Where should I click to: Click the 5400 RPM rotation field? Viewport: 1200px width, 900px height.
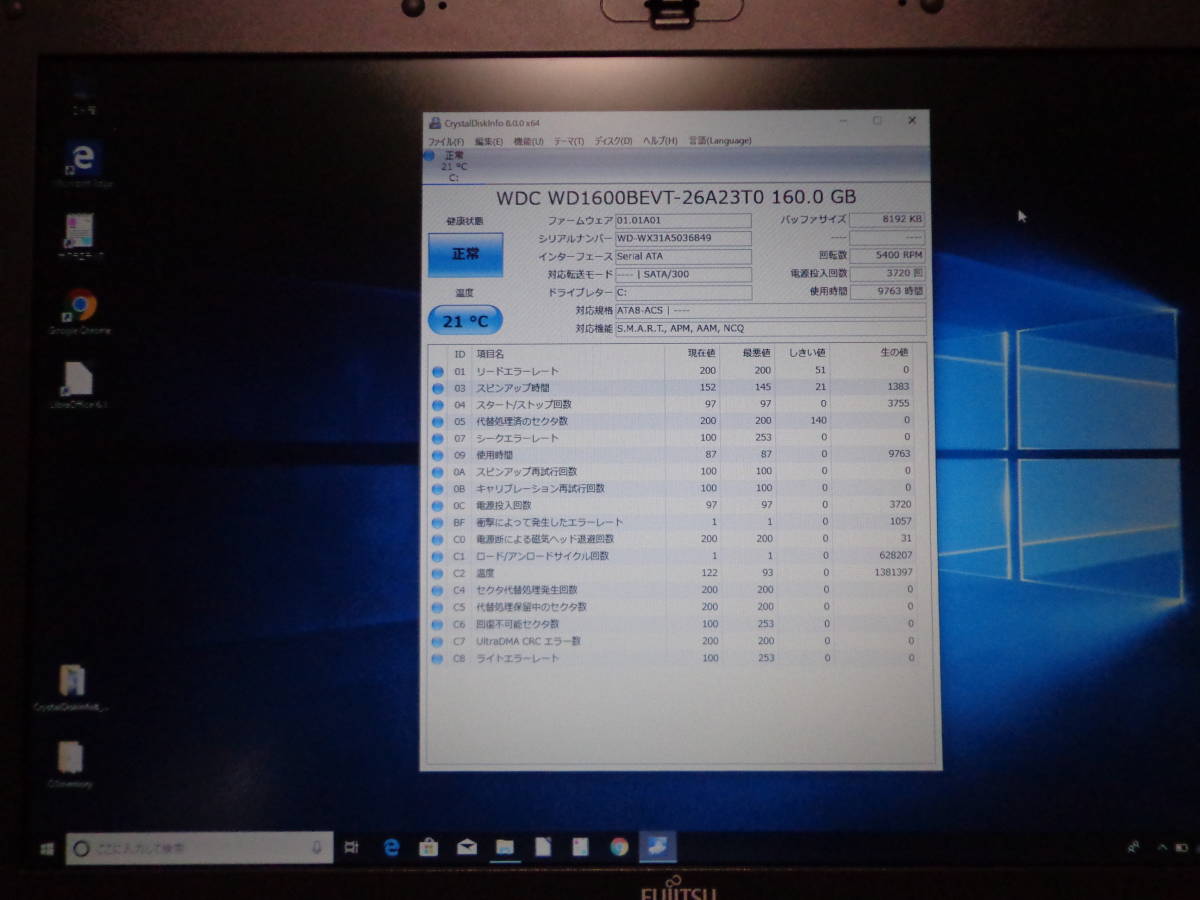[888, 255]
